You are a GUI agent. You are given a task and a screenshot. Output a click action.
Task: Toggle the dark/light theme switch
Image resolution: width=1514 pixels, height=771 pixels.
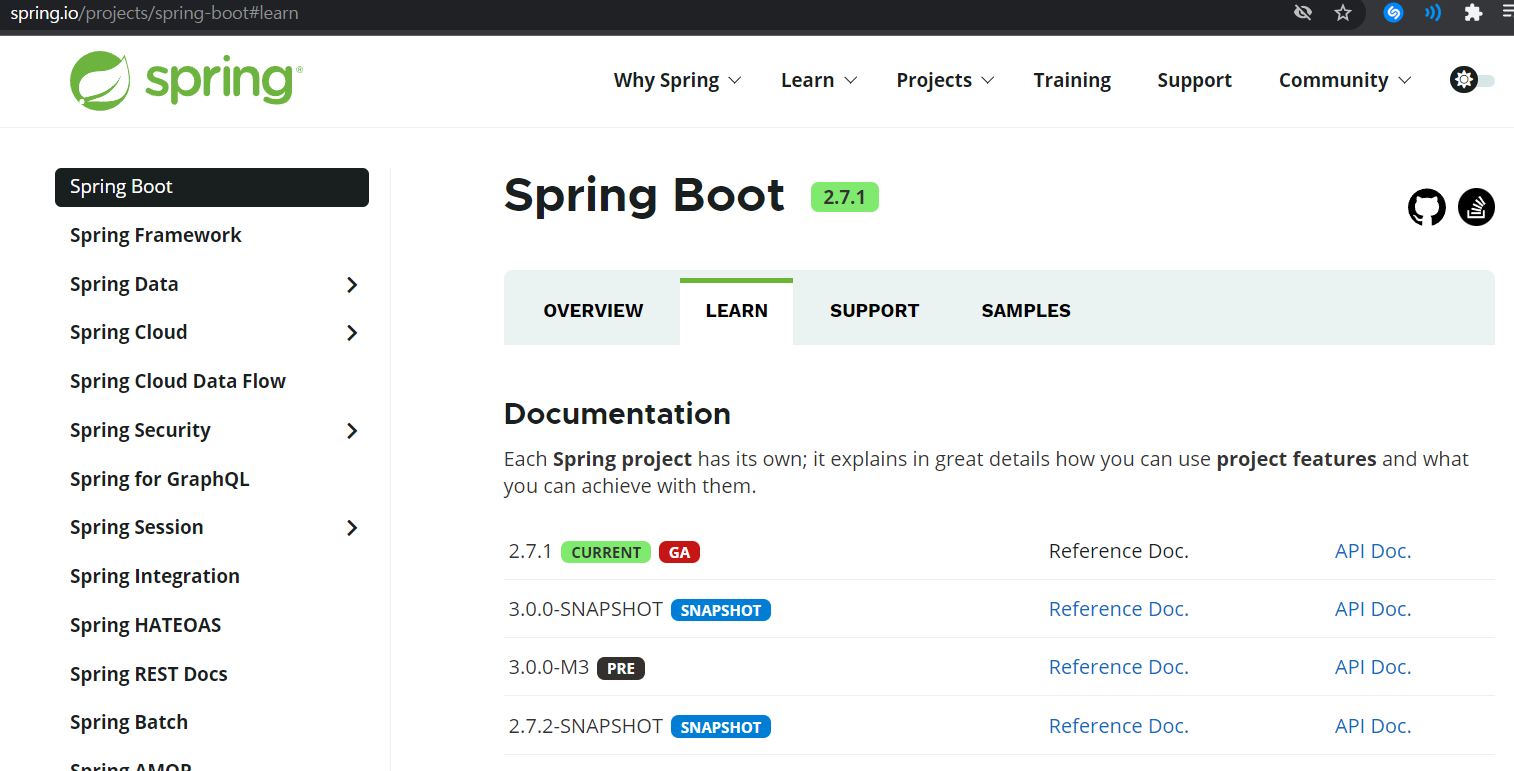click(1472, 80)
